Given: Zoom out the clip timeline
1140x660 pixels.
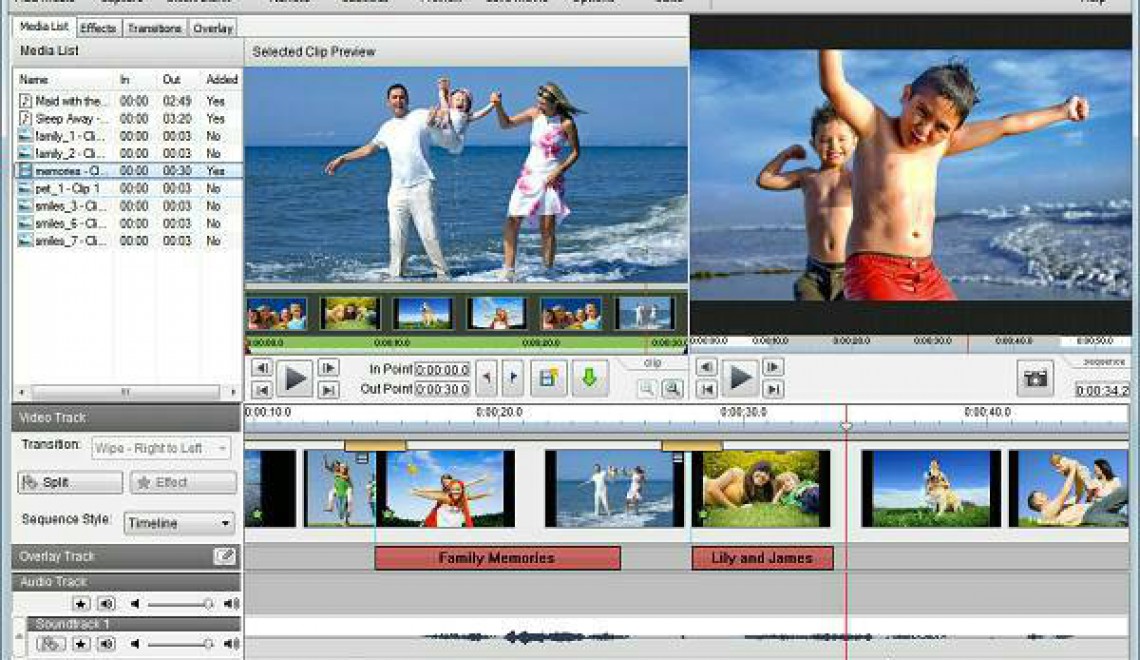Looking at the screenshot, I should click(x=646, y=389).
